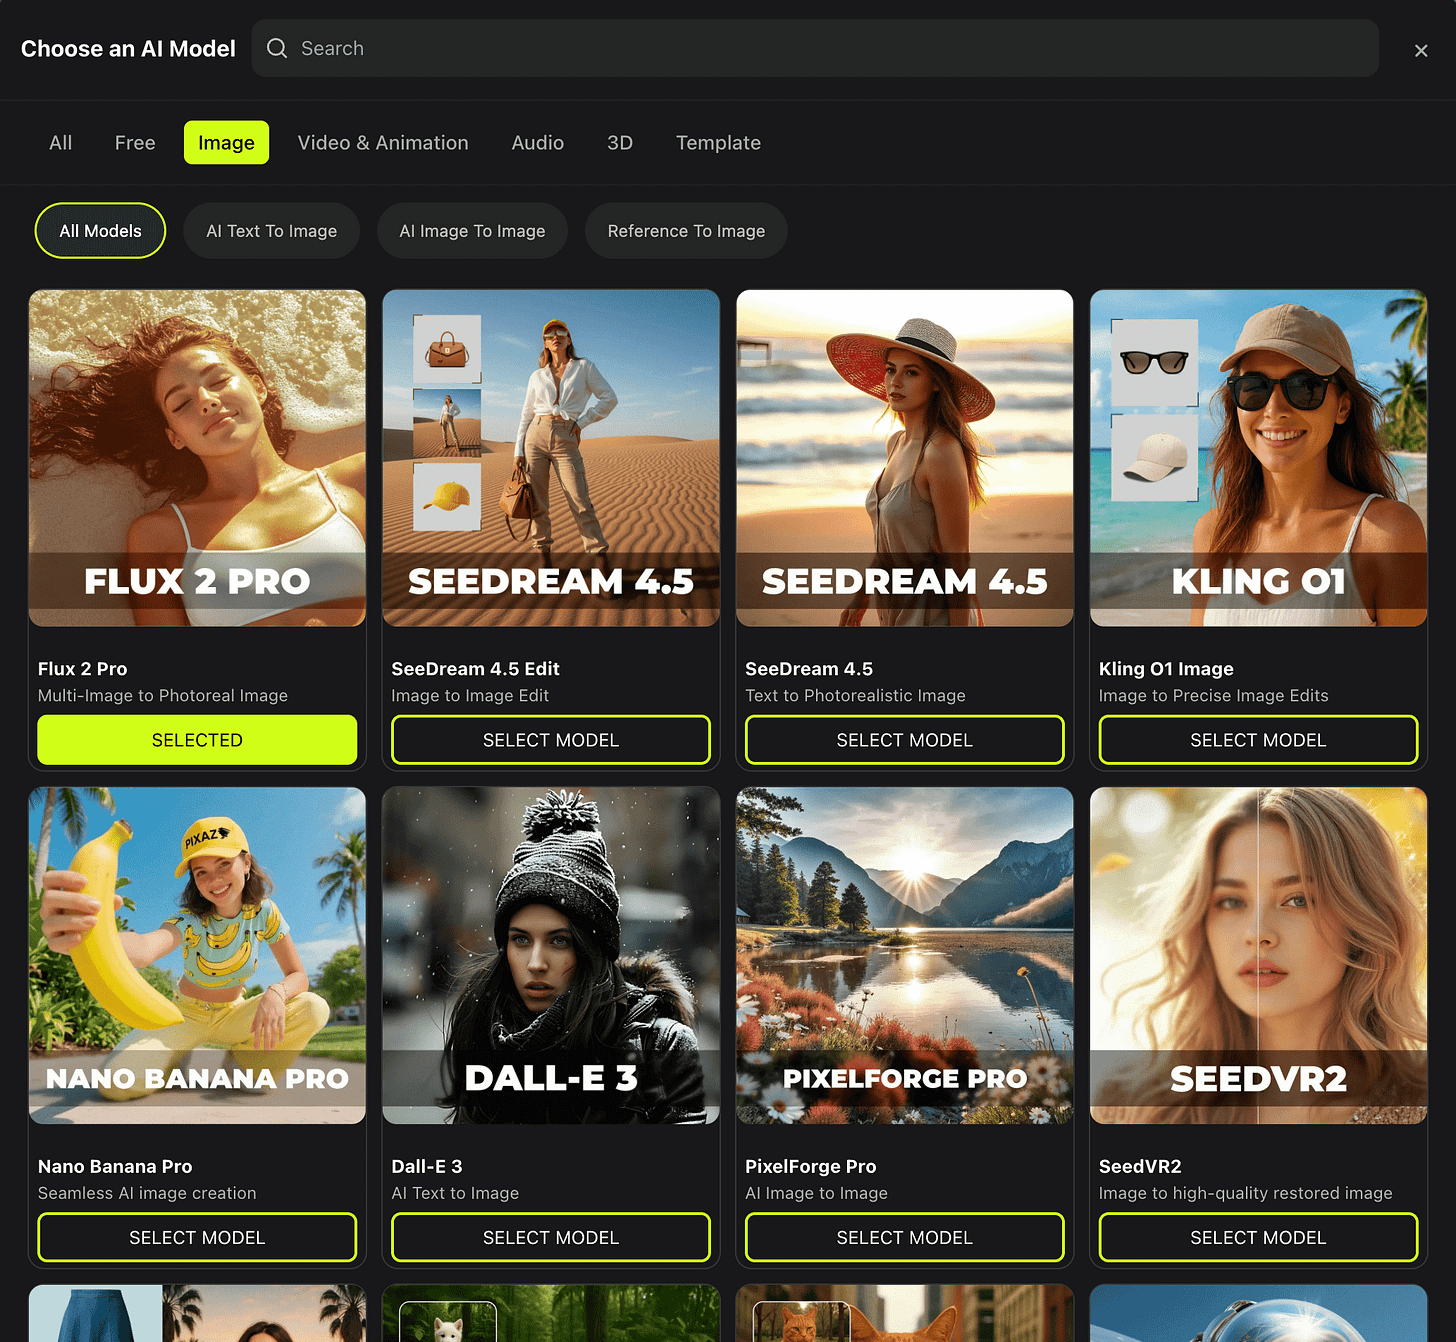Select model Nano Banana Pro
Viewport: 1456px width, 1342px height.
[197, 1237]
